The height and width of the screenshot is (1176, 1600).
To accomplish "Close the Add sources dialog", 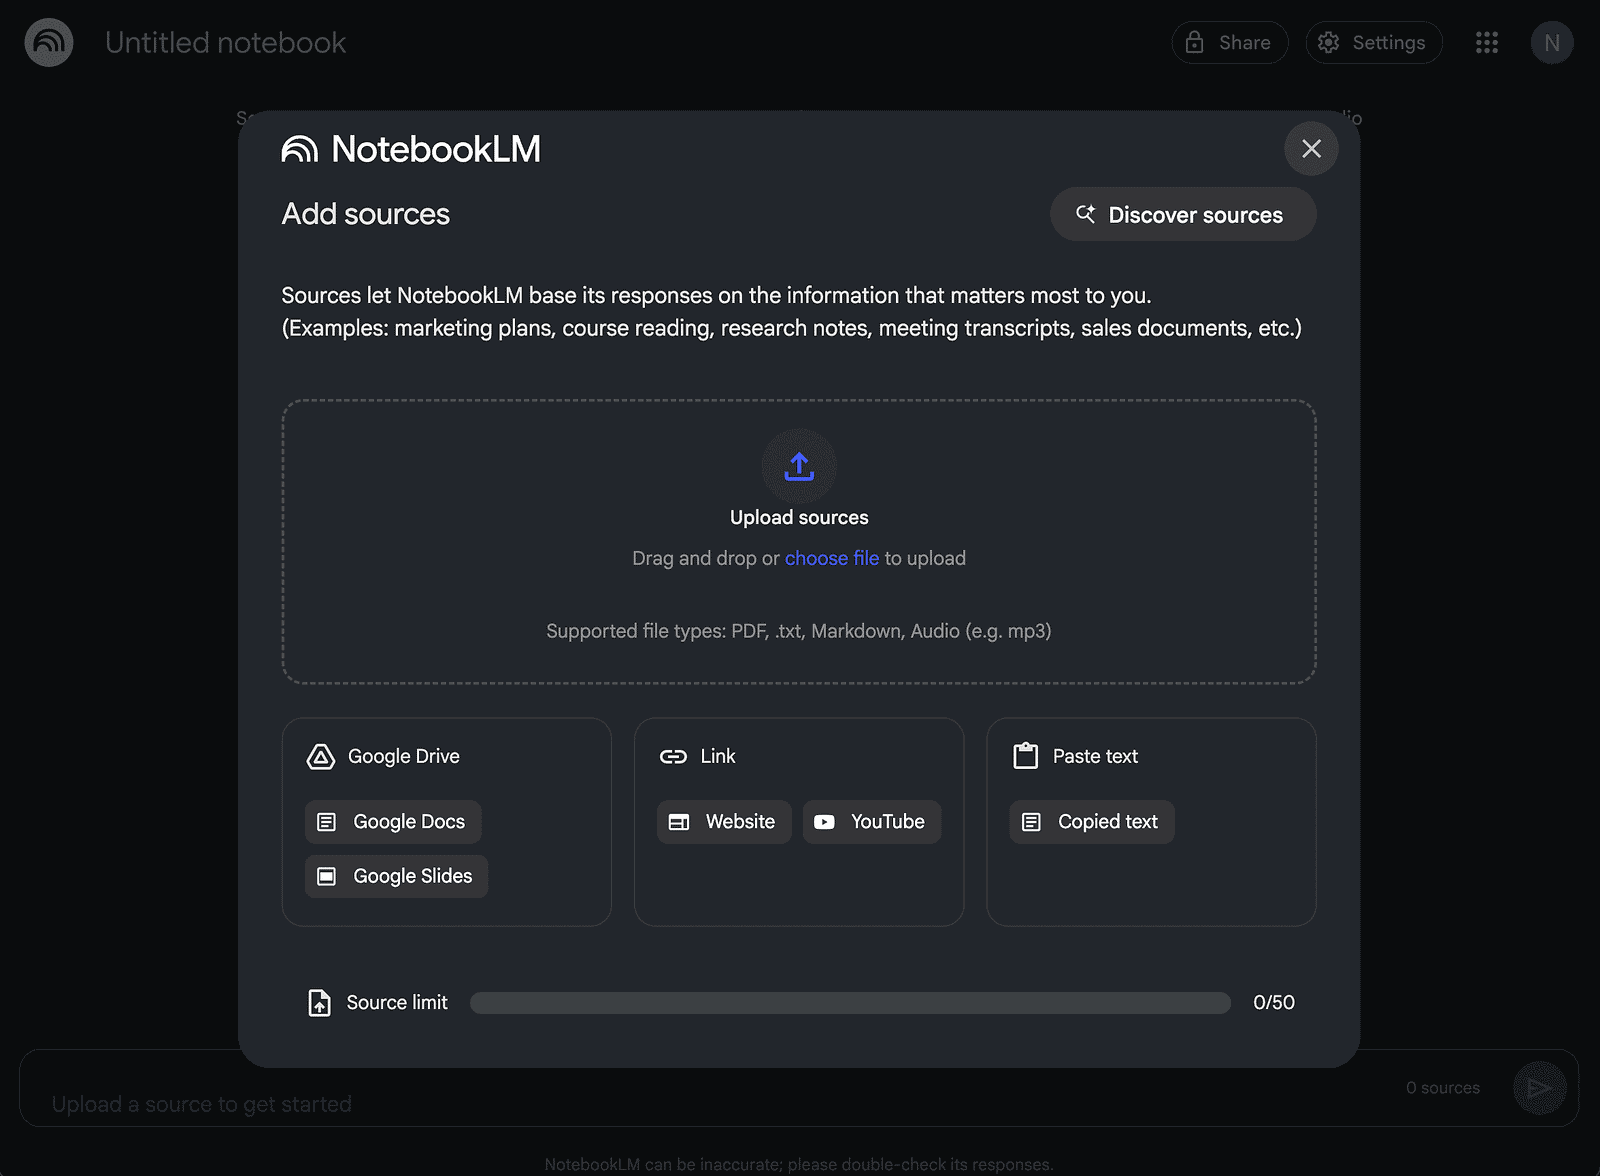I will (1311, 149).
